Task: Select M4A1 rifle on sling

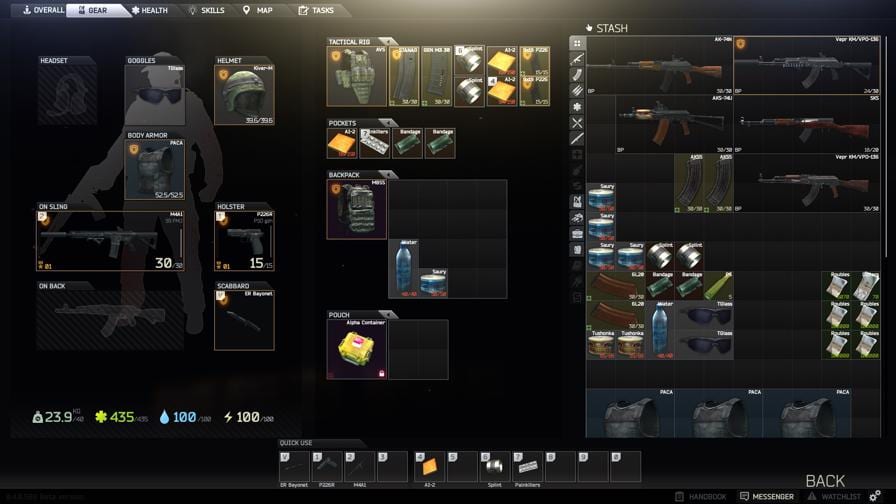Action: (110, 241)
